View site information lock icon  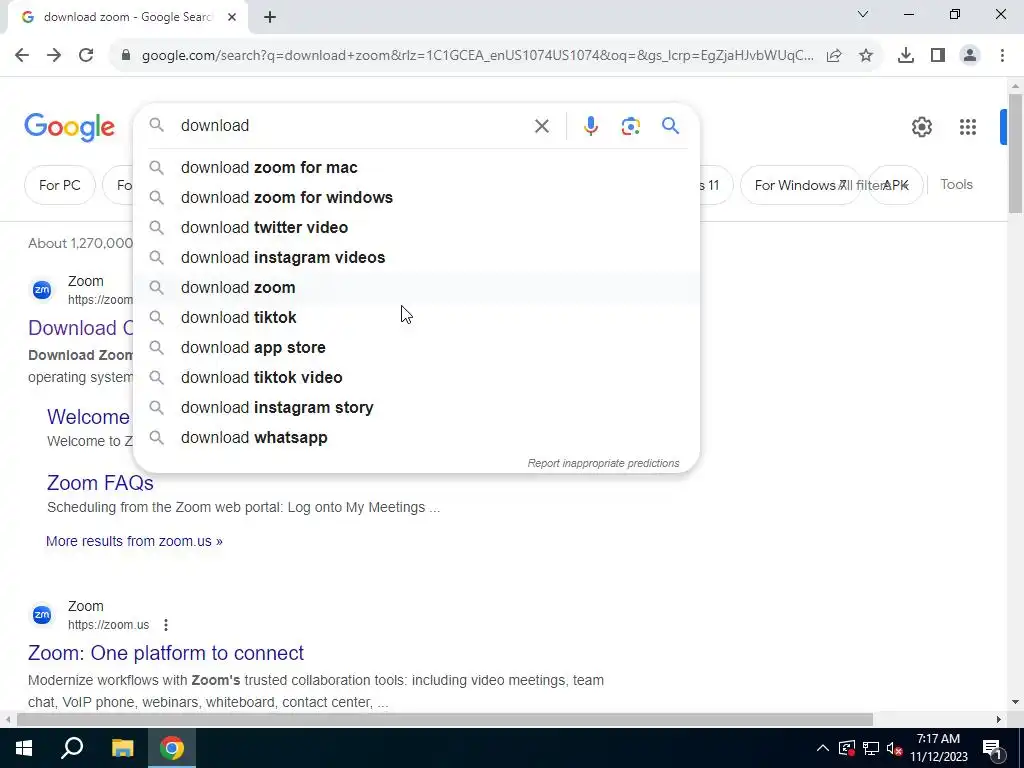tap(126, 56)
